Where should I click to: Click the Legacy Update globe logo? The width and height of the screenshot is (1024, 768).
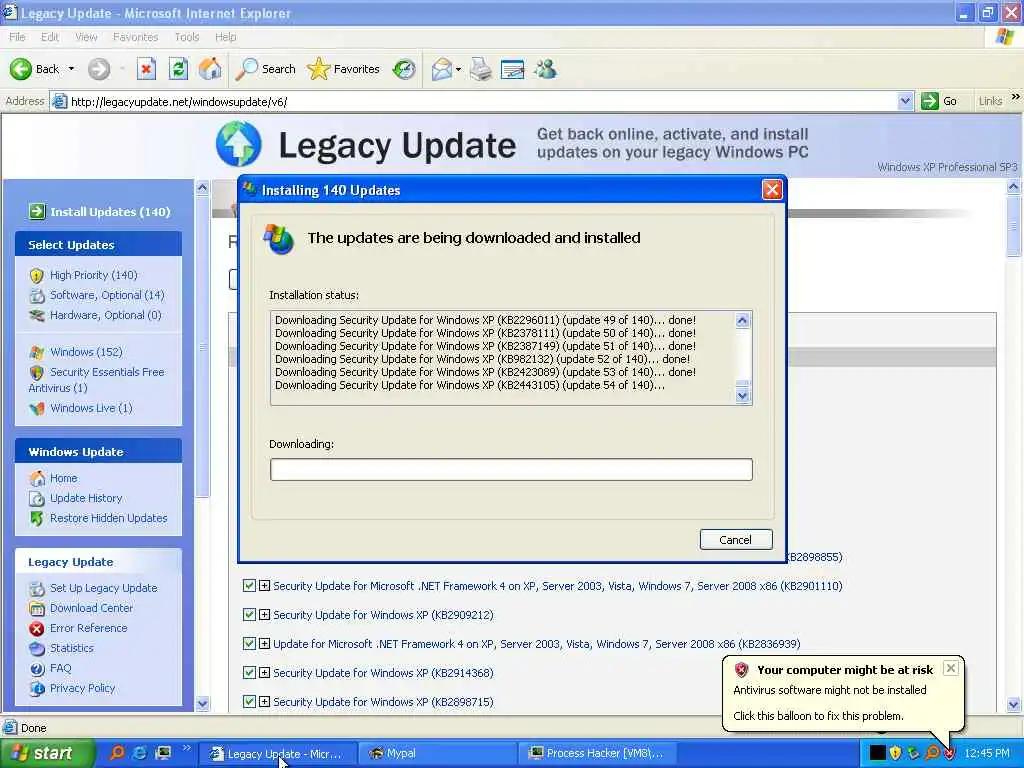[239, 144]
